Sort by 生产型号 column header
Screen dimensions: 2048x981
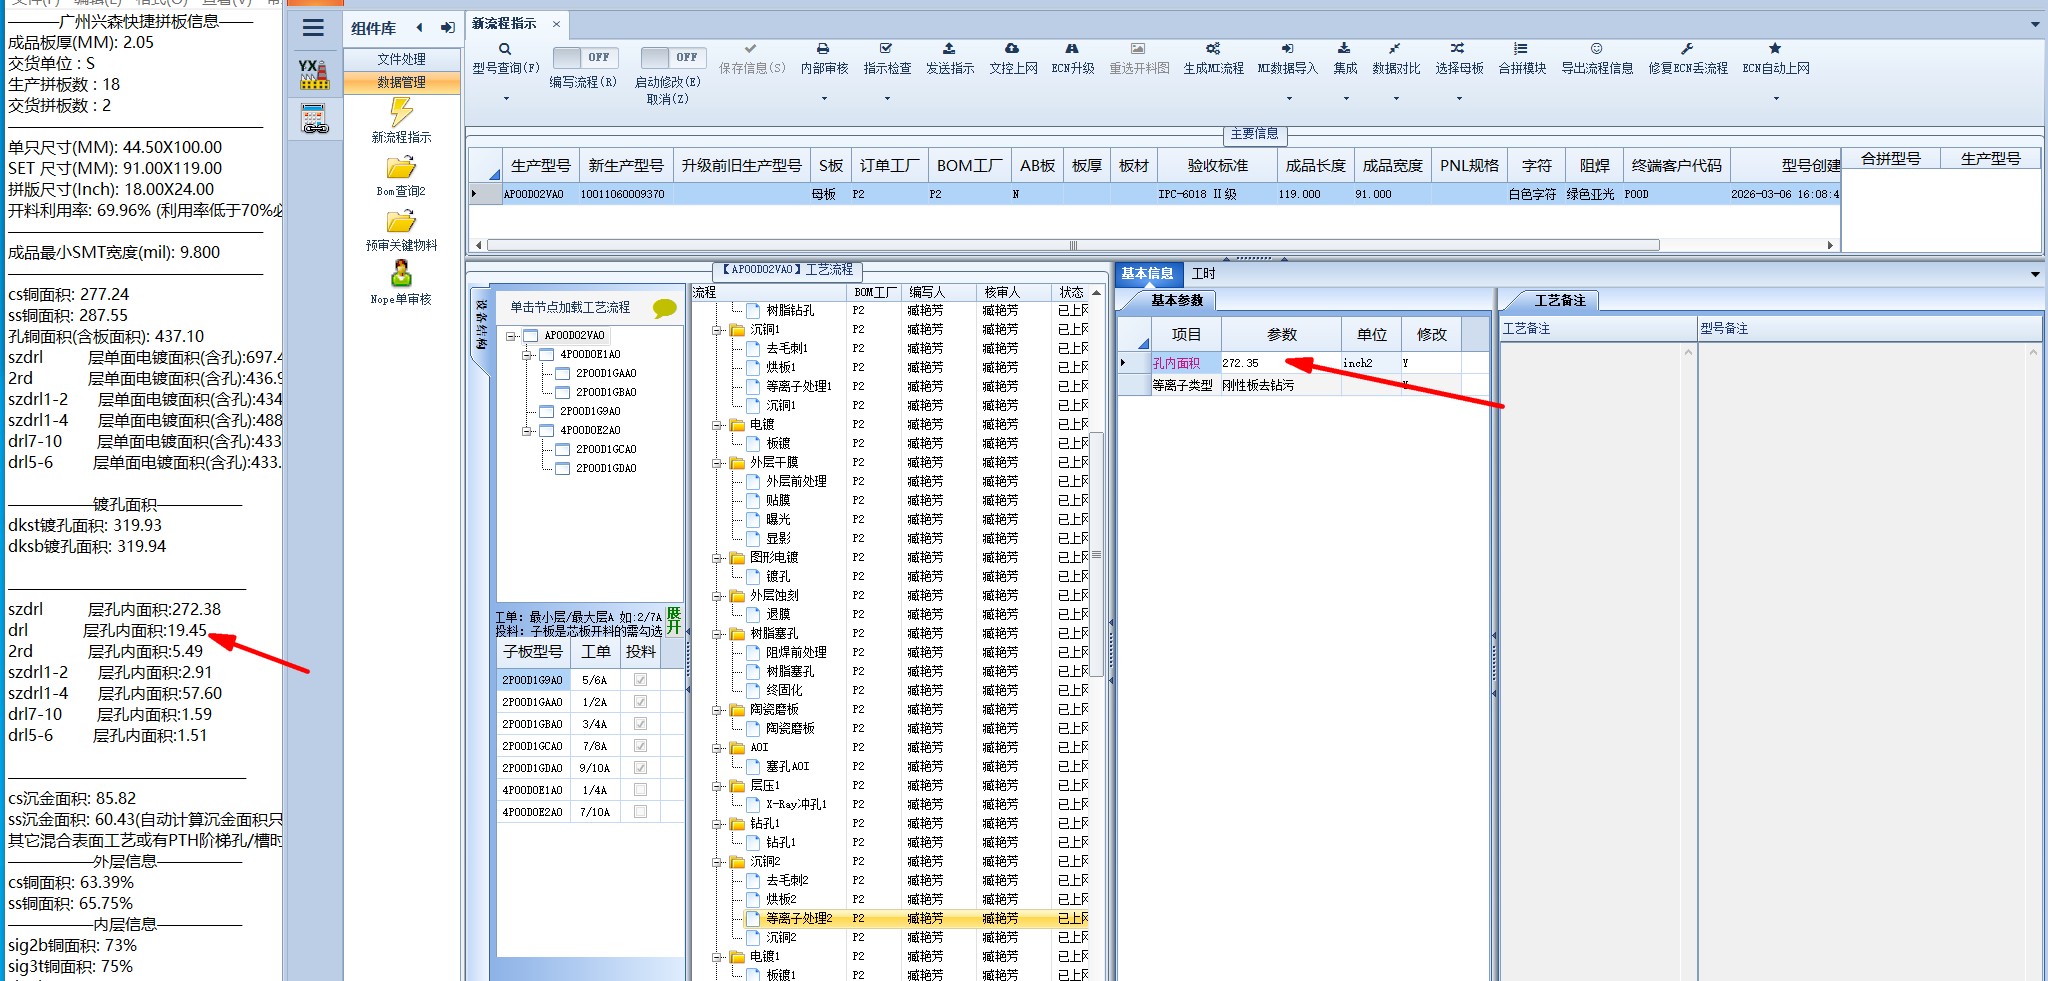coord(540,166)
